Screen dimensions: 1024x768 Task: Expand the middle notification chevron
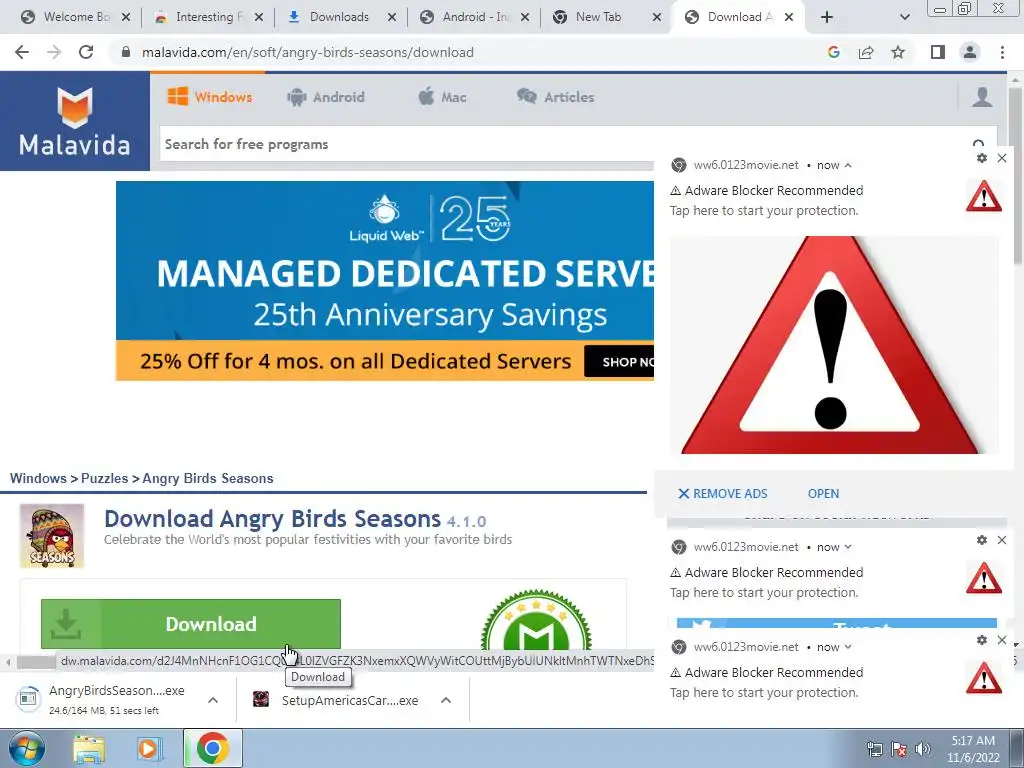tap(848, 547)
